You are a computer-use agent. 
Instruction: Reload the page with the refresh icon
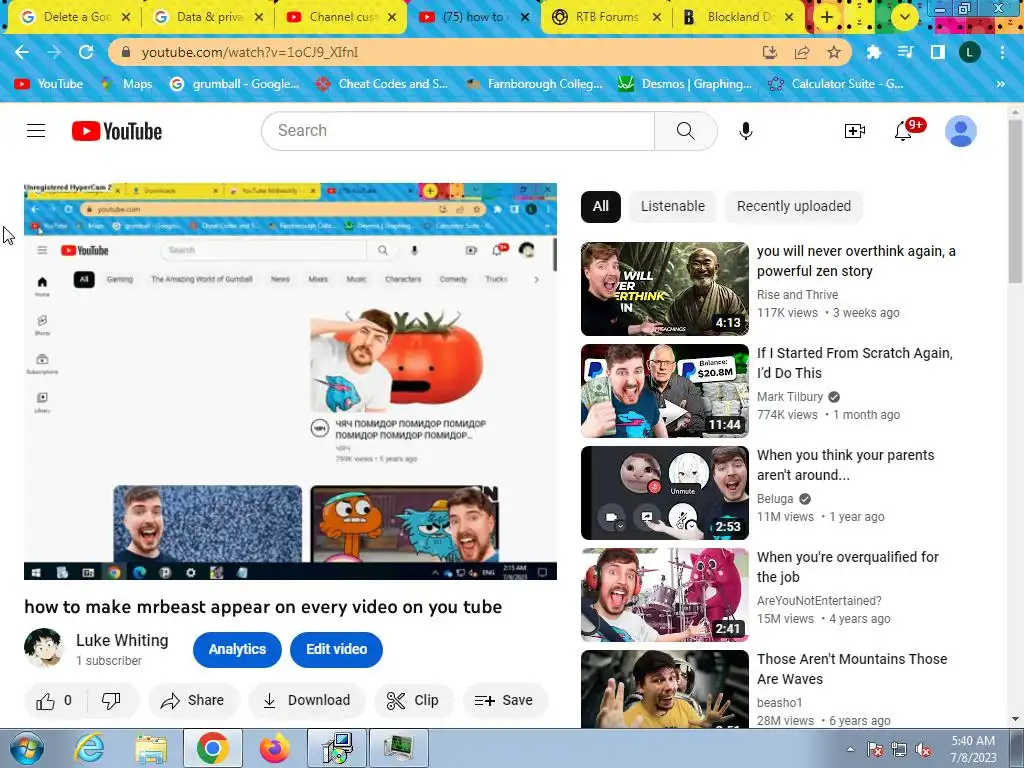click(86, 52)
